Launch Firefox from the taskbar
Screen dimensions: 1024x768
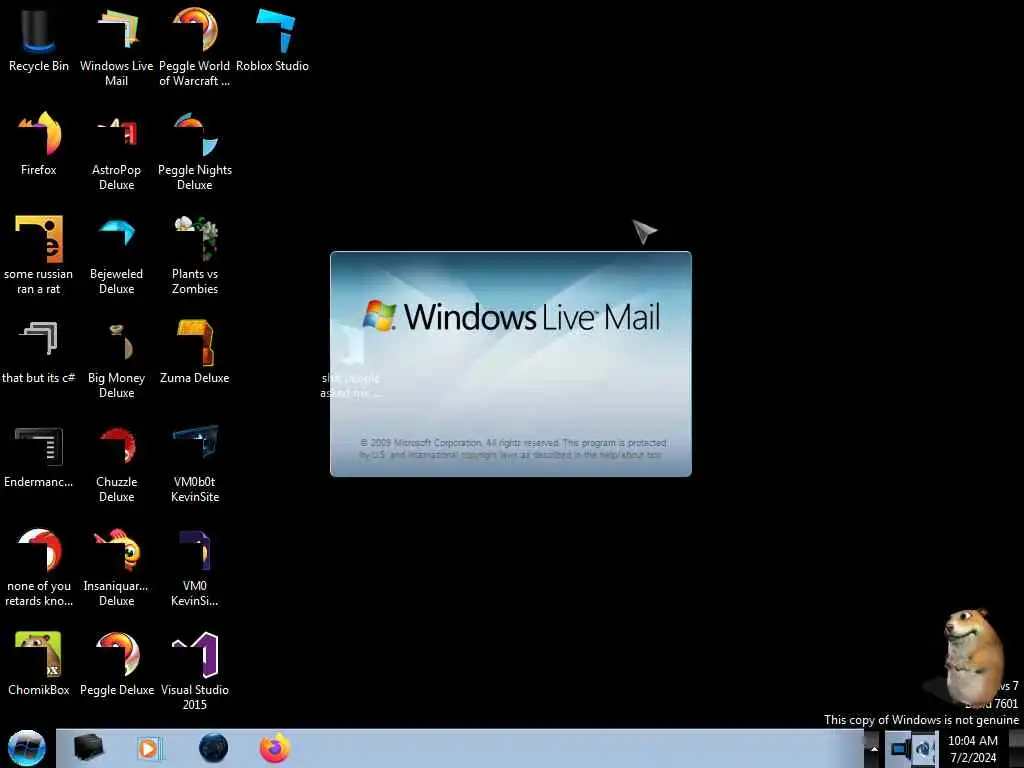pos(275,748)
